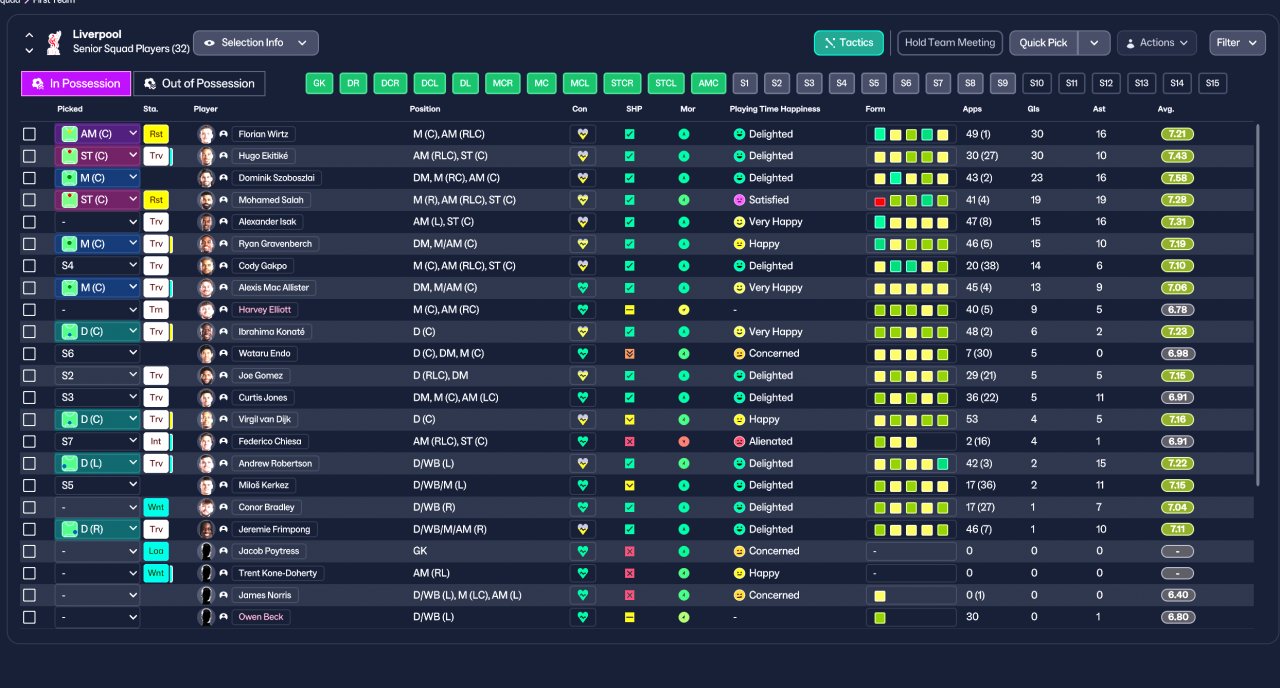Click Wataru Endo's concerned face icon
1280x688 pixels.
pos(739,353)
